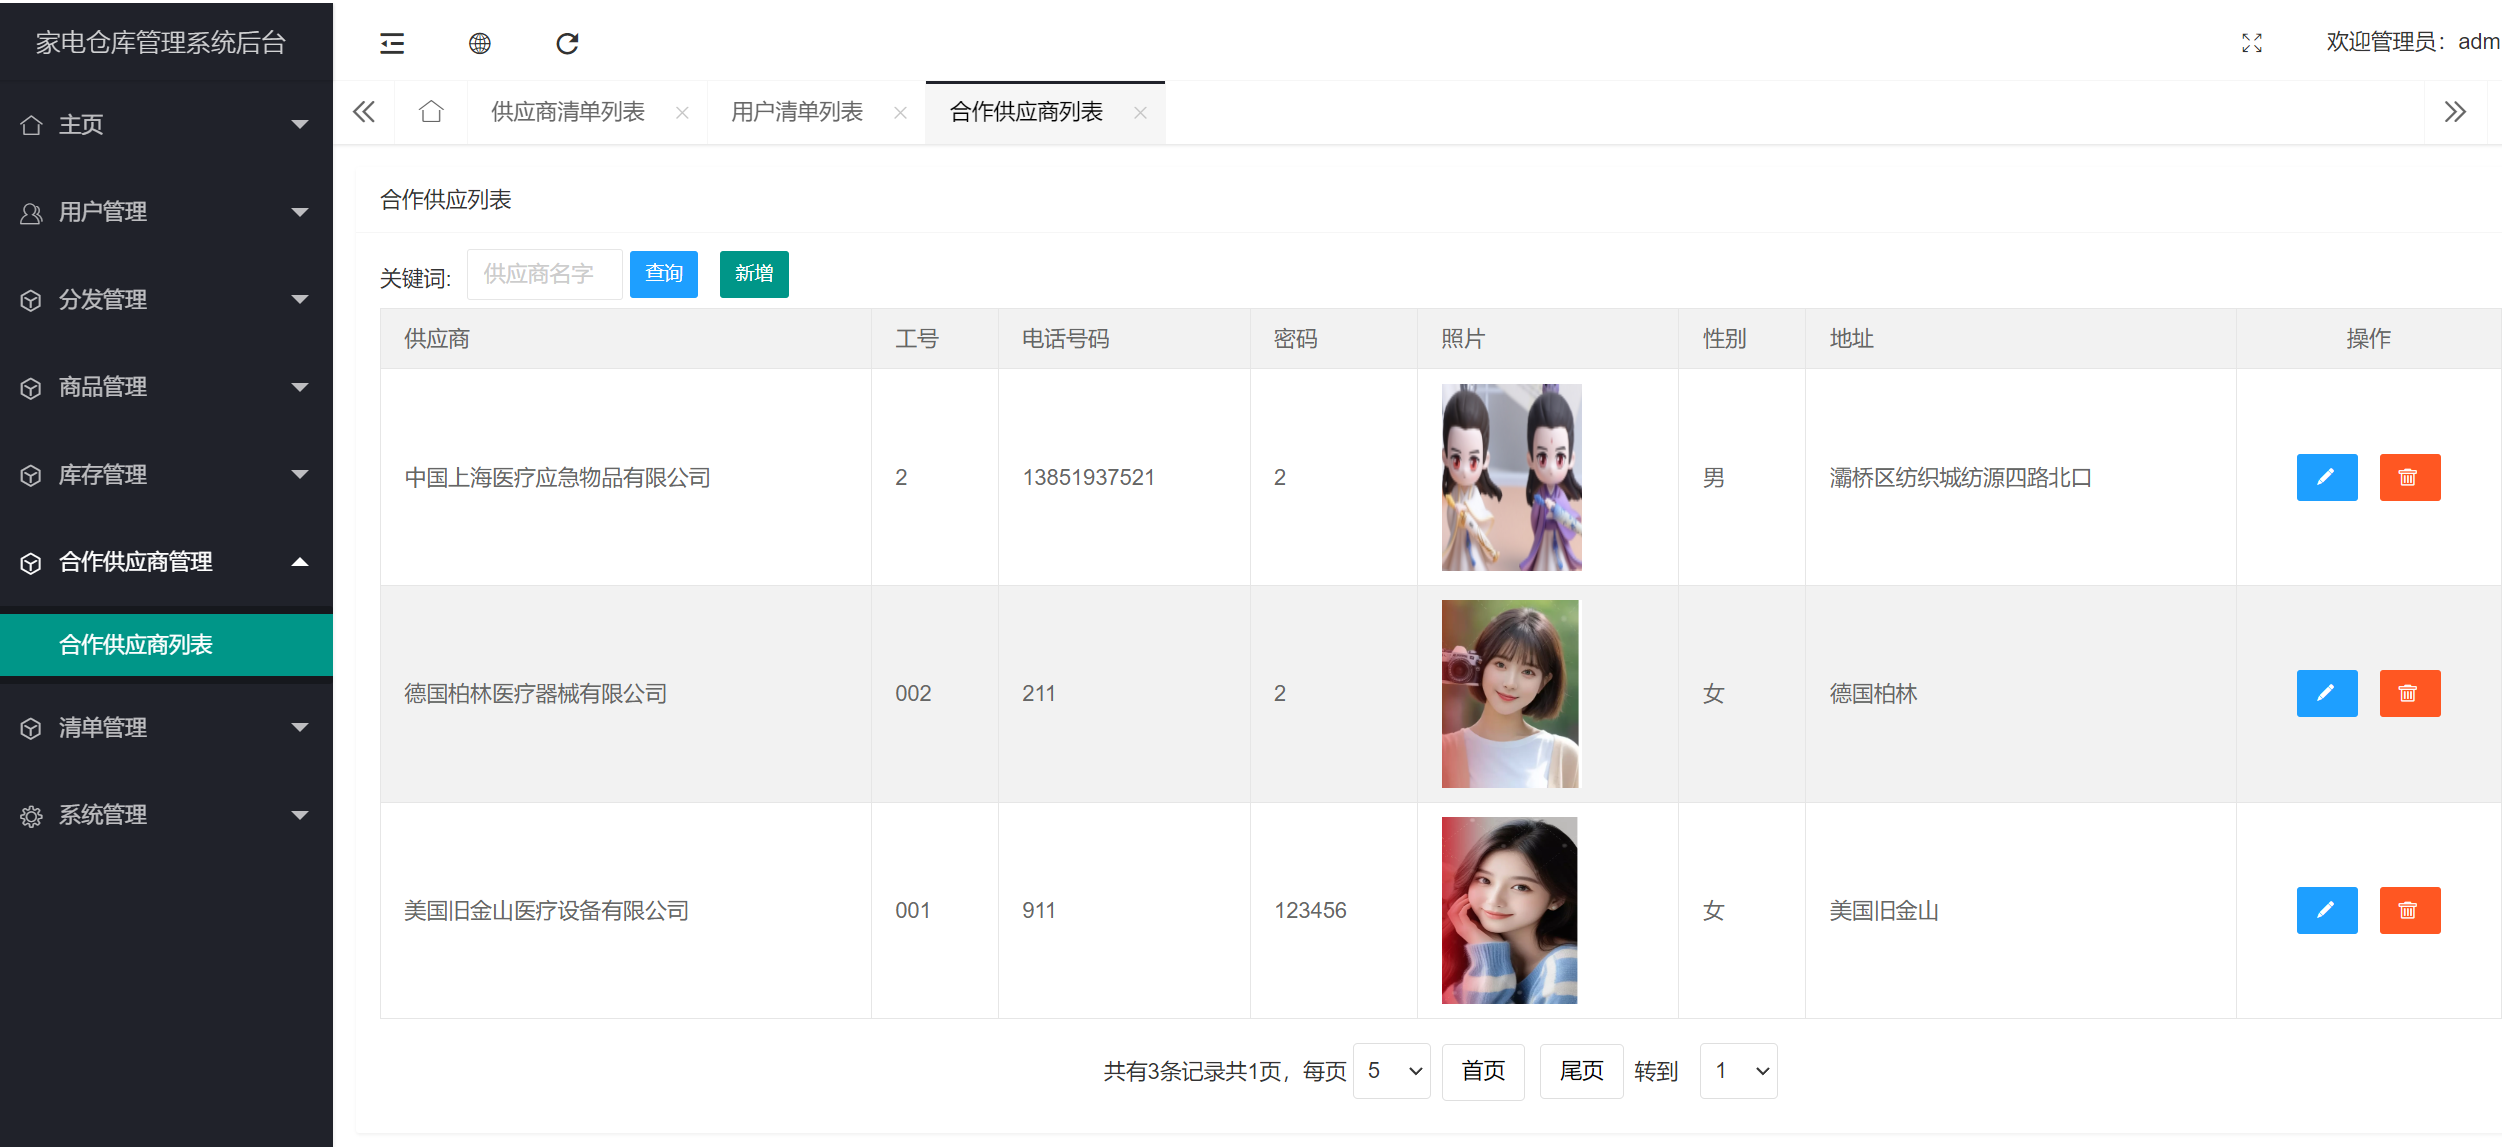Delete the 德国柏林医疗器械有限公司 row

[x=2409, y=693]
